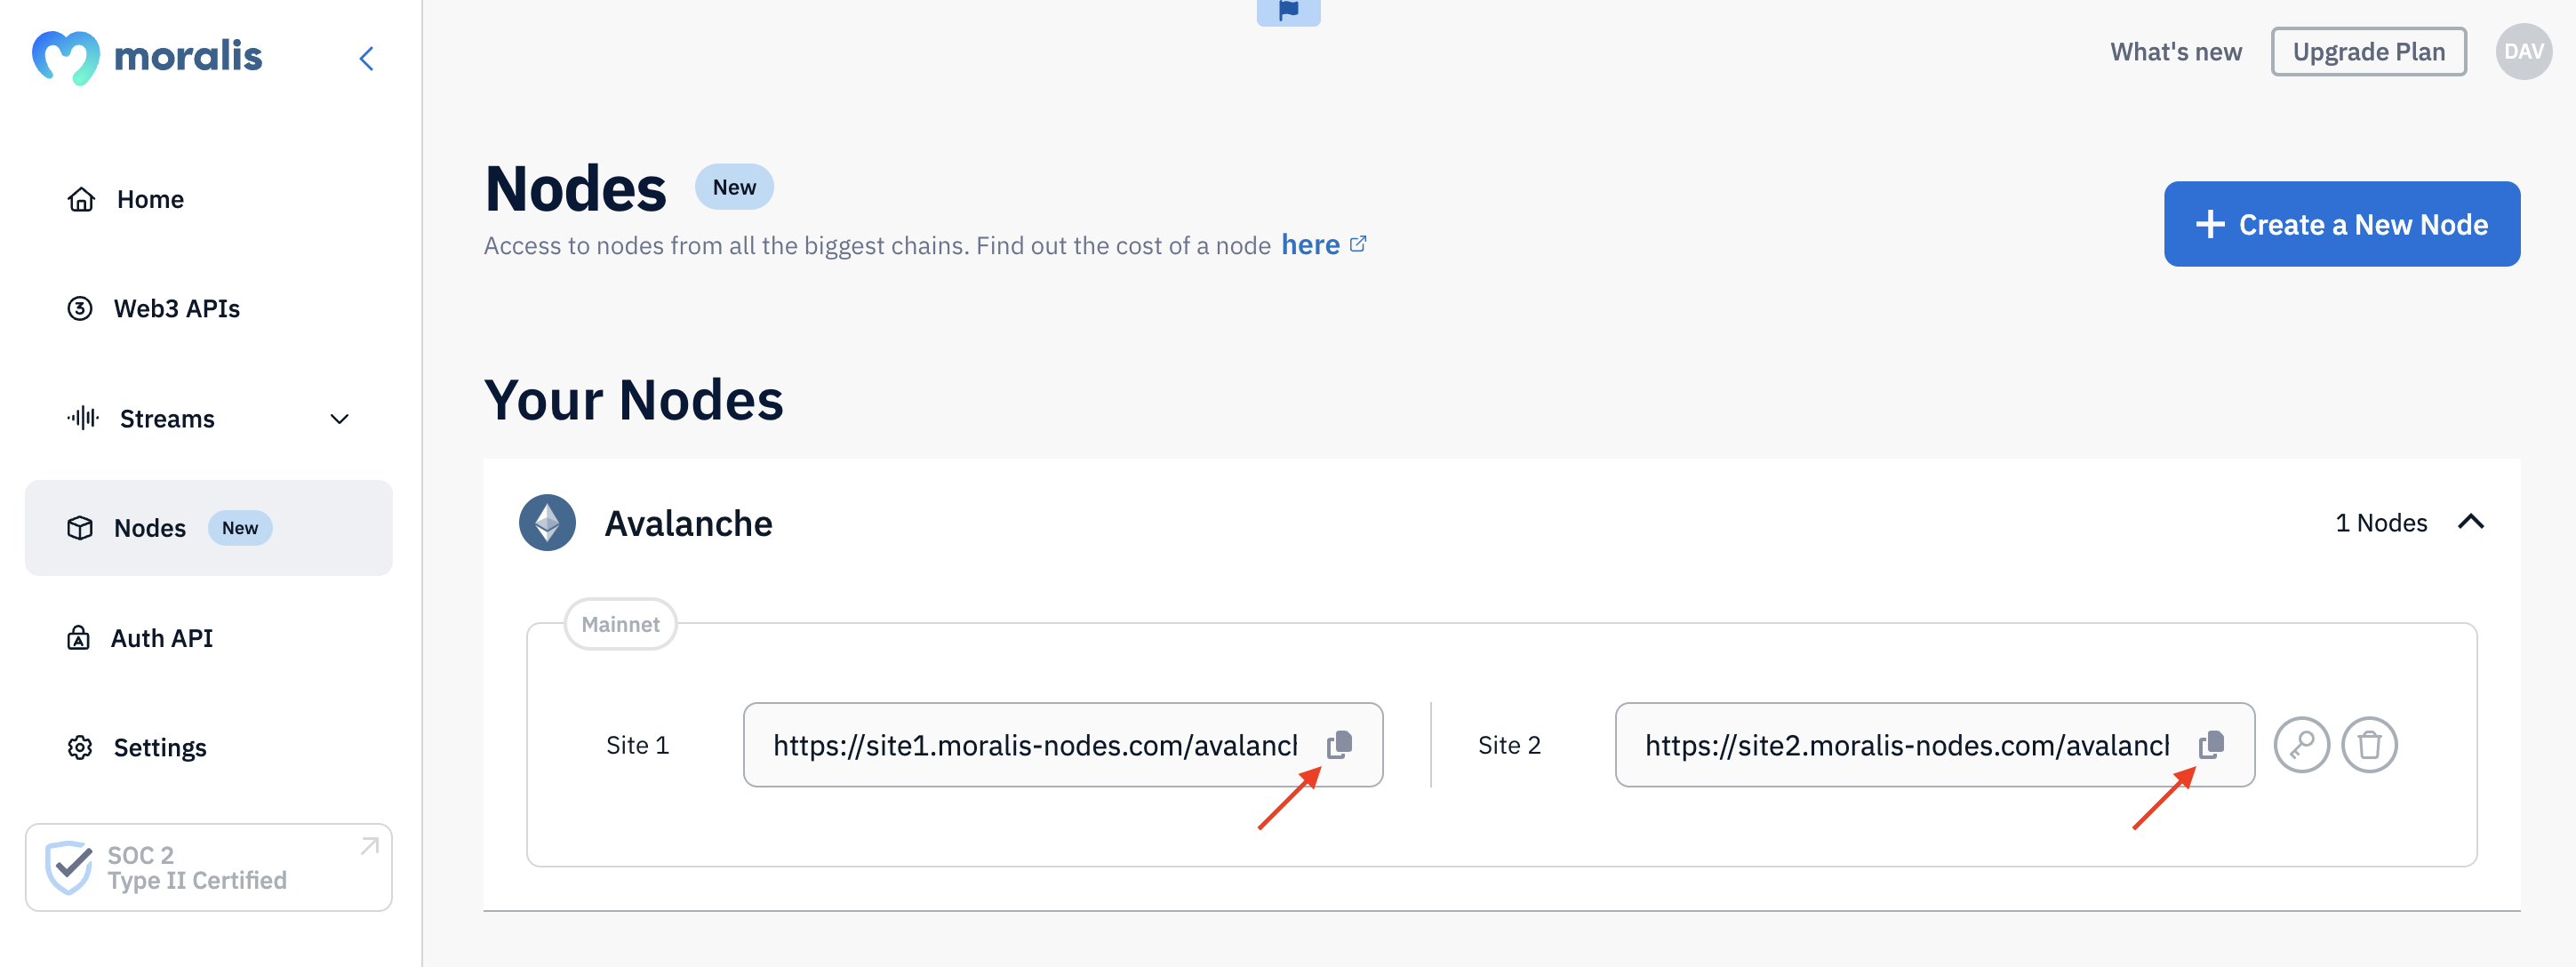Viewport: 2576px width, 967px height.
Task: Expand the Streams submenu chevron
Action: coord(340,419)
